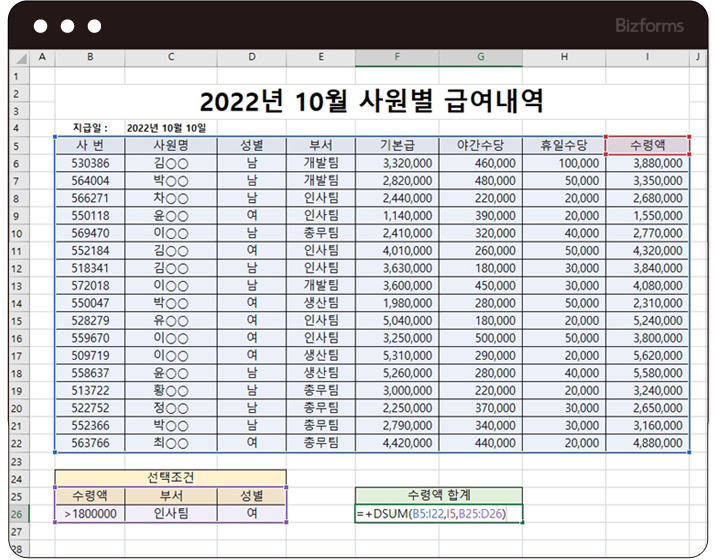The height and width of the screenshot is (560, 715).
Task: Select the 수령액 header cell in row 5
Action: click(647, 146)
